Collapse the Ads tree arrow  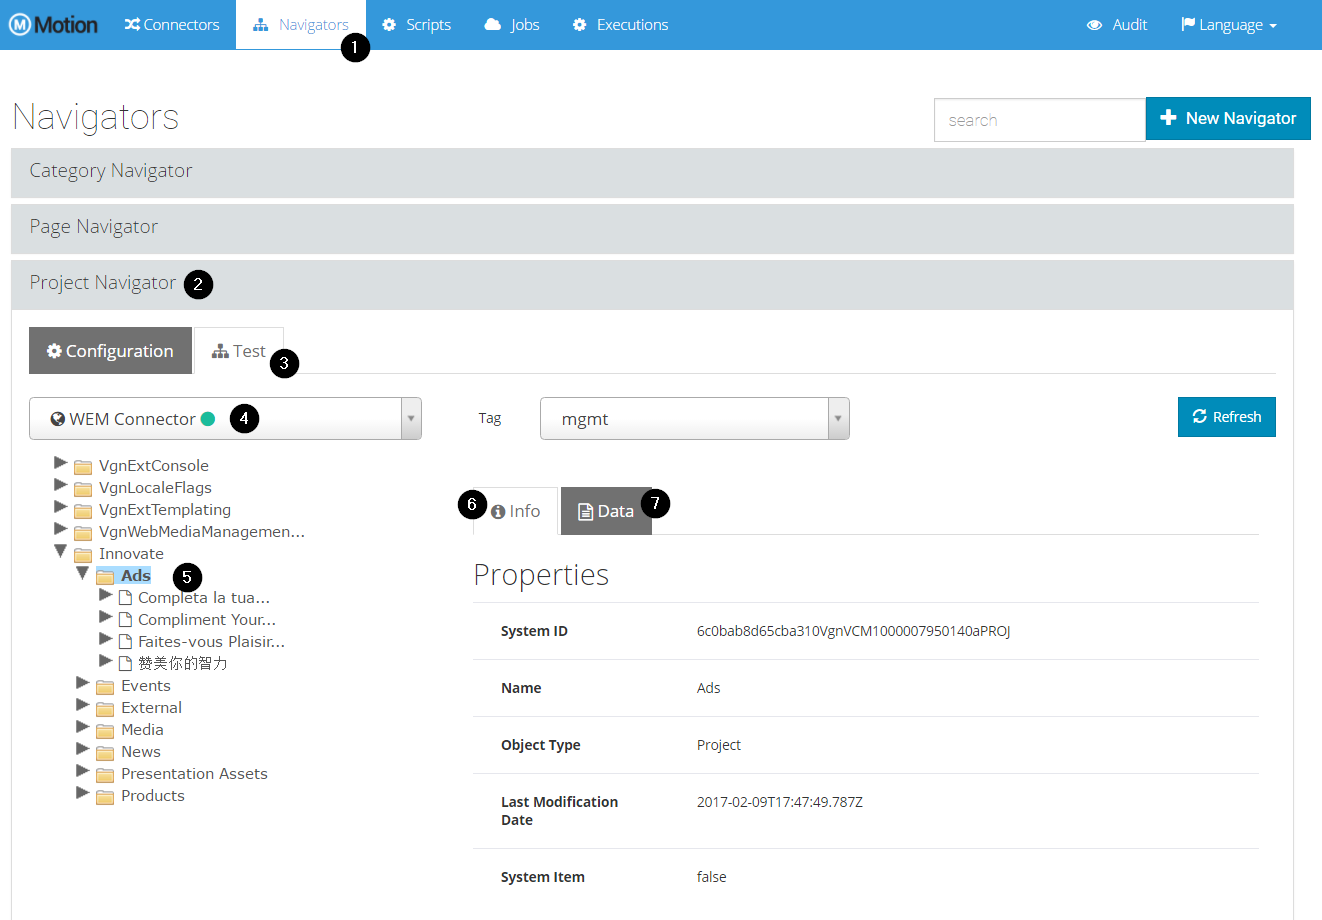coord(82,573)
